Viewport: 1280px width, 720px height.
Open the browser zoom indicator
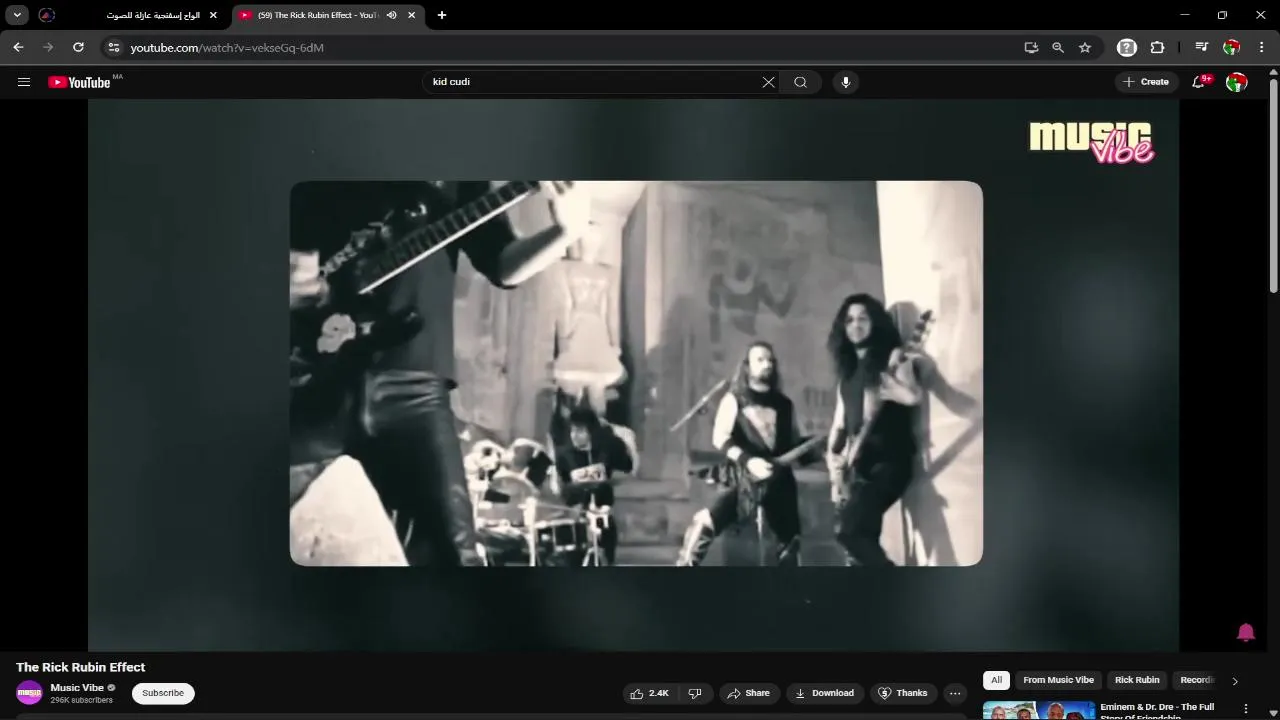click(1058, 47)
